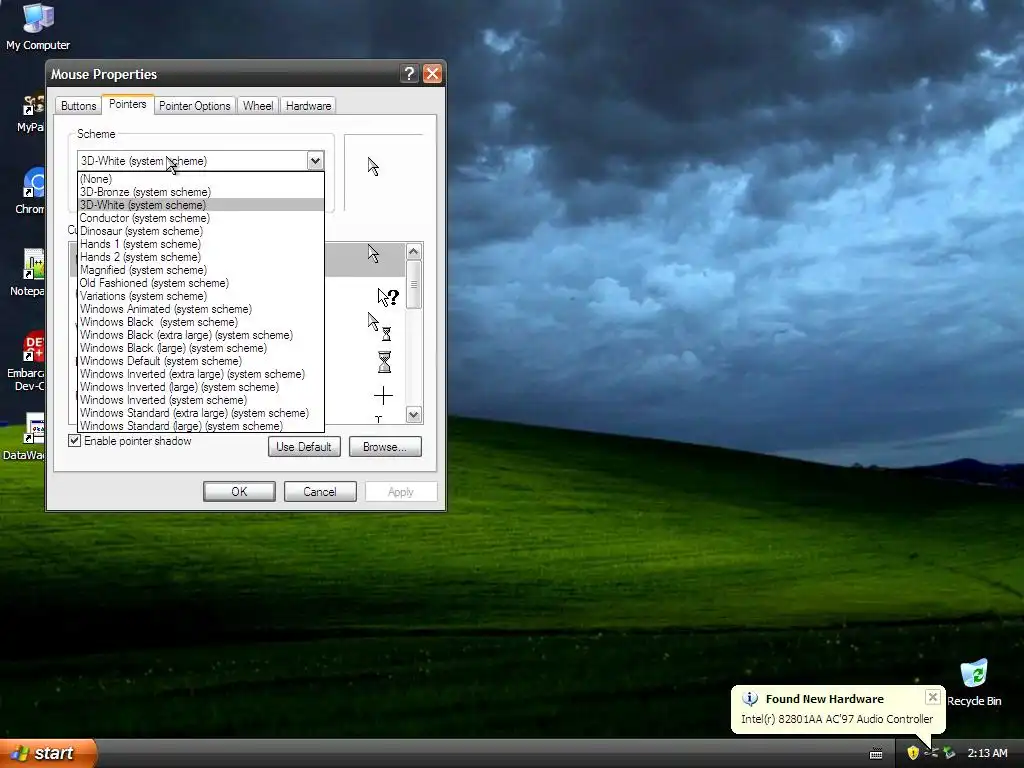
Task: Close the Mouse Properties dialog
Action: (x=432, y=74)
